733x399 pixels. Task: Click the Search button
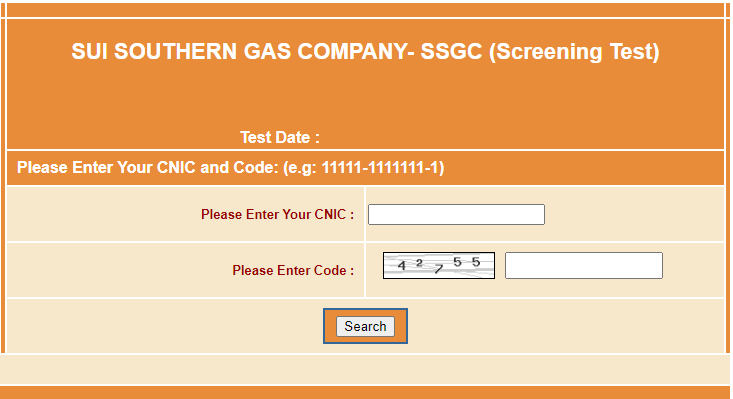(x=365, y=326)
